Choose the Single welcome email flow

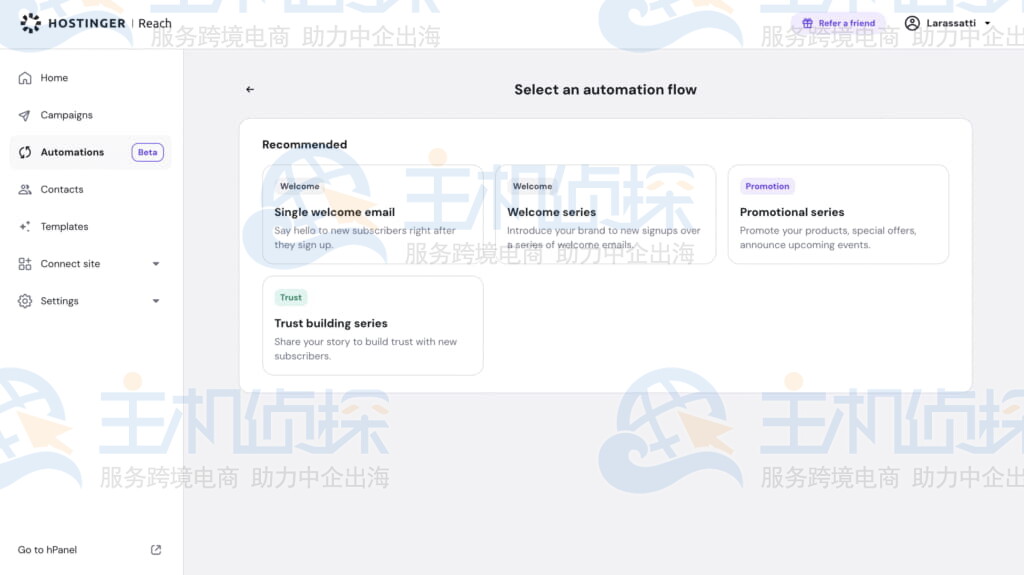click(x=373, y=214)
